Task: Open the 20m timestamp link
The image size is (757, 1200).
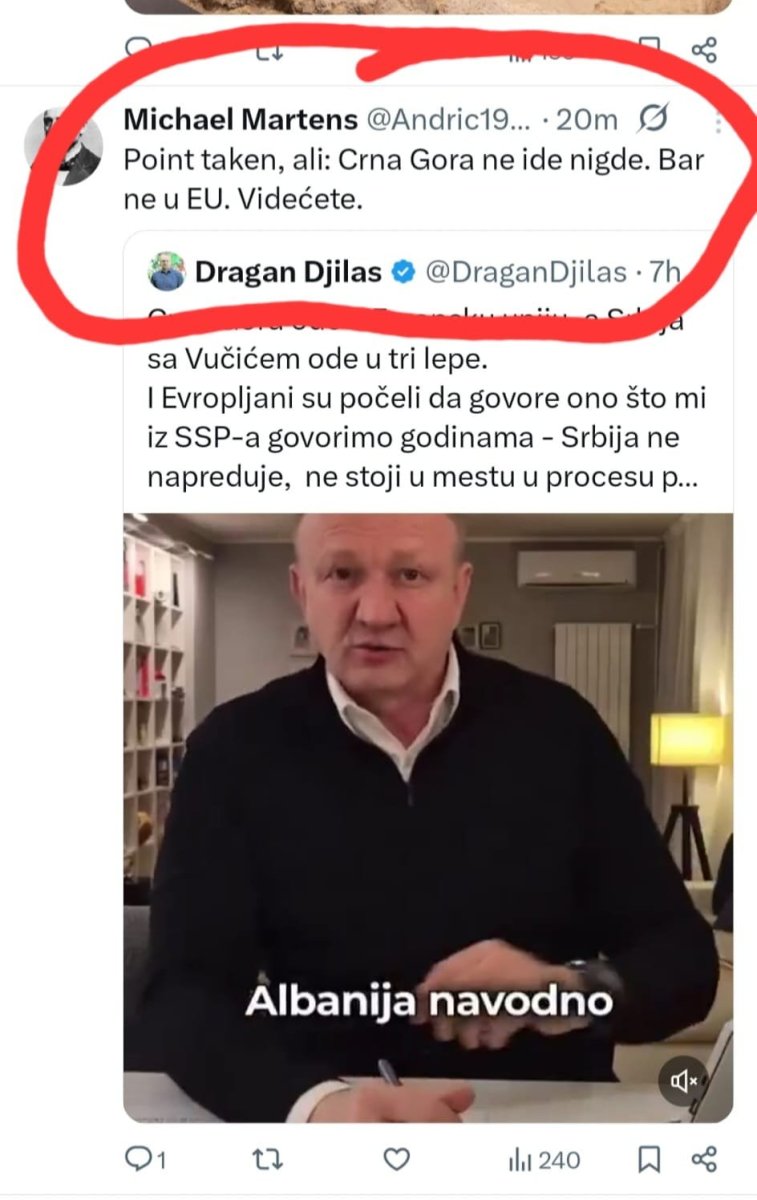Action: point(587,120)
